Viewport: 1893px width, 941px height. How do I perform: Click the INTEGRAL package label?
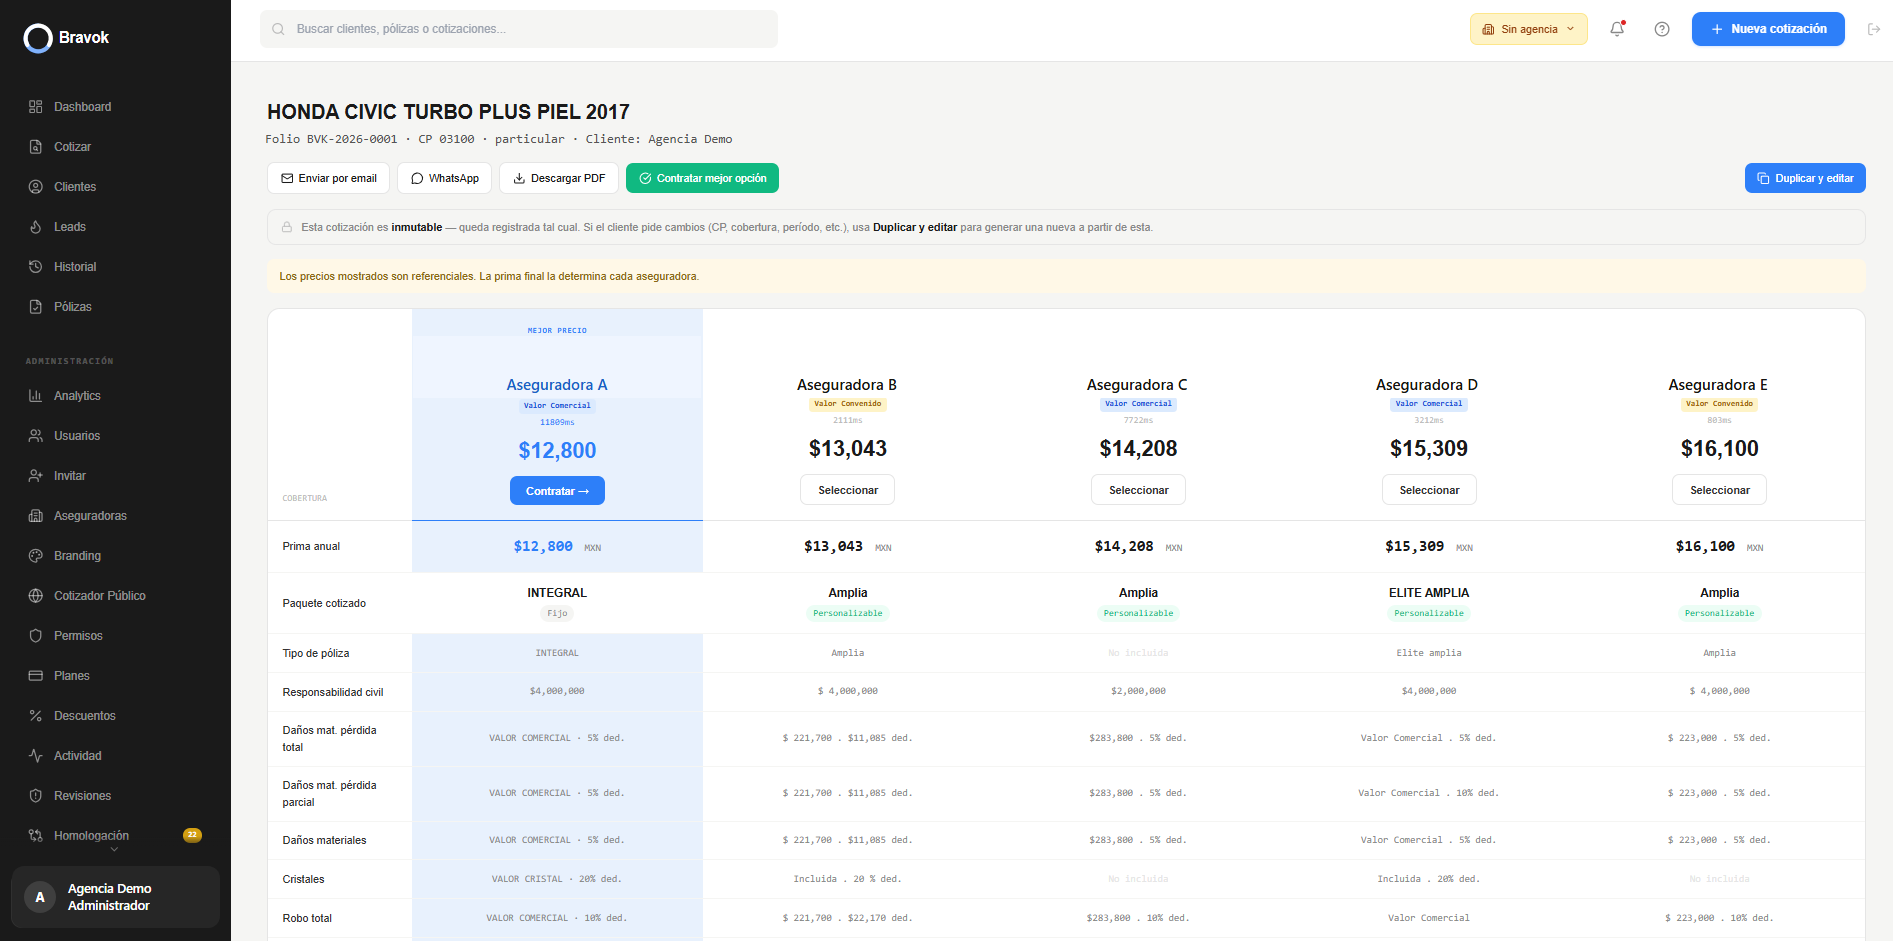[557, 593]
